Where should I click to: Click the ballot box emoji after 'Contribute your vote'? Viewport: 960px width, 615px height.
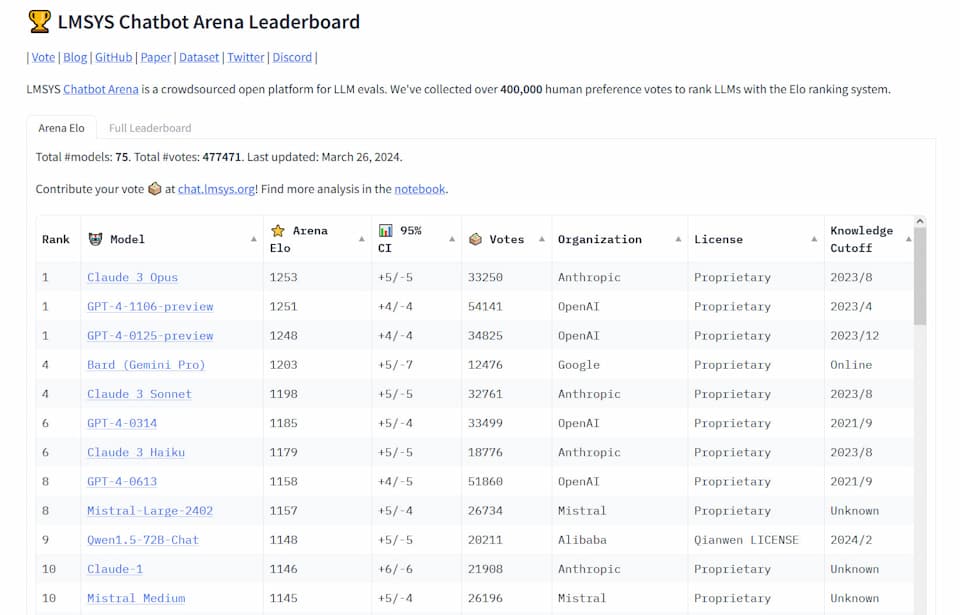pos(154,189)
